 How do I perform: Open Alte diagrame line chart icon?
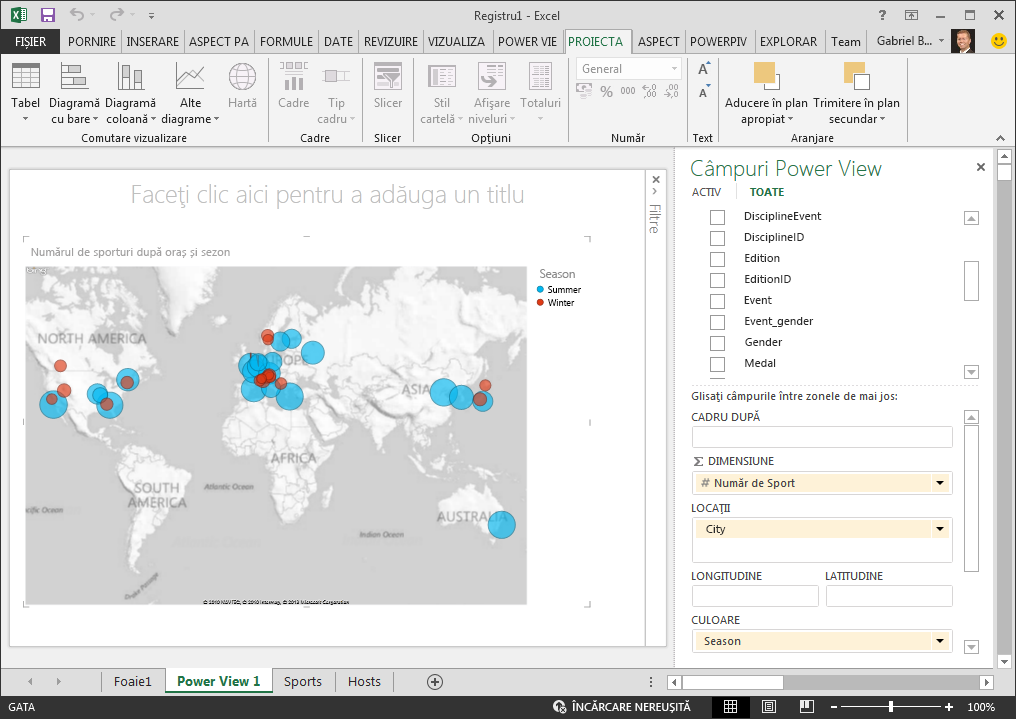(190, 76)
